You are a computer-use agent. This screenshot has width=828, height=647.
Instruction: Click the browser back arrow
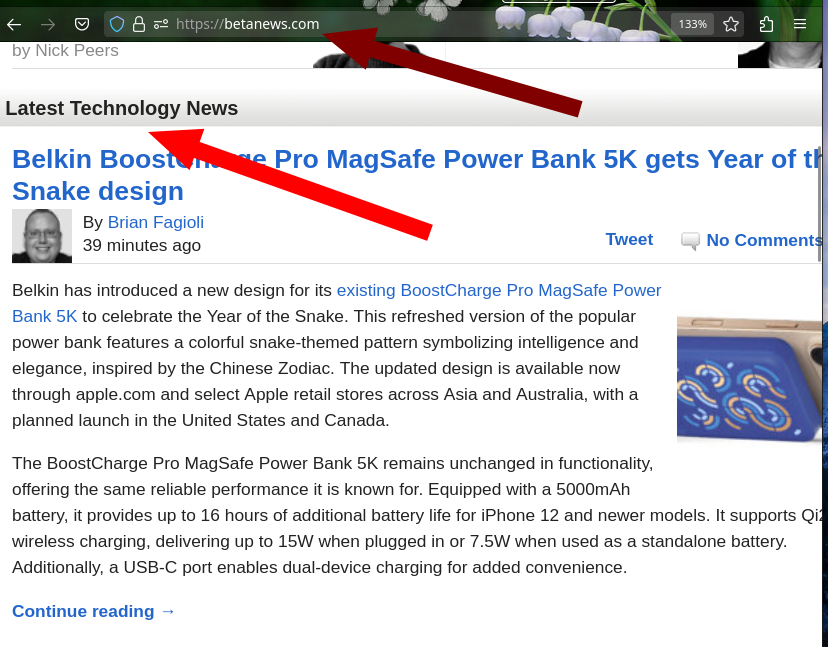(15, 24)
